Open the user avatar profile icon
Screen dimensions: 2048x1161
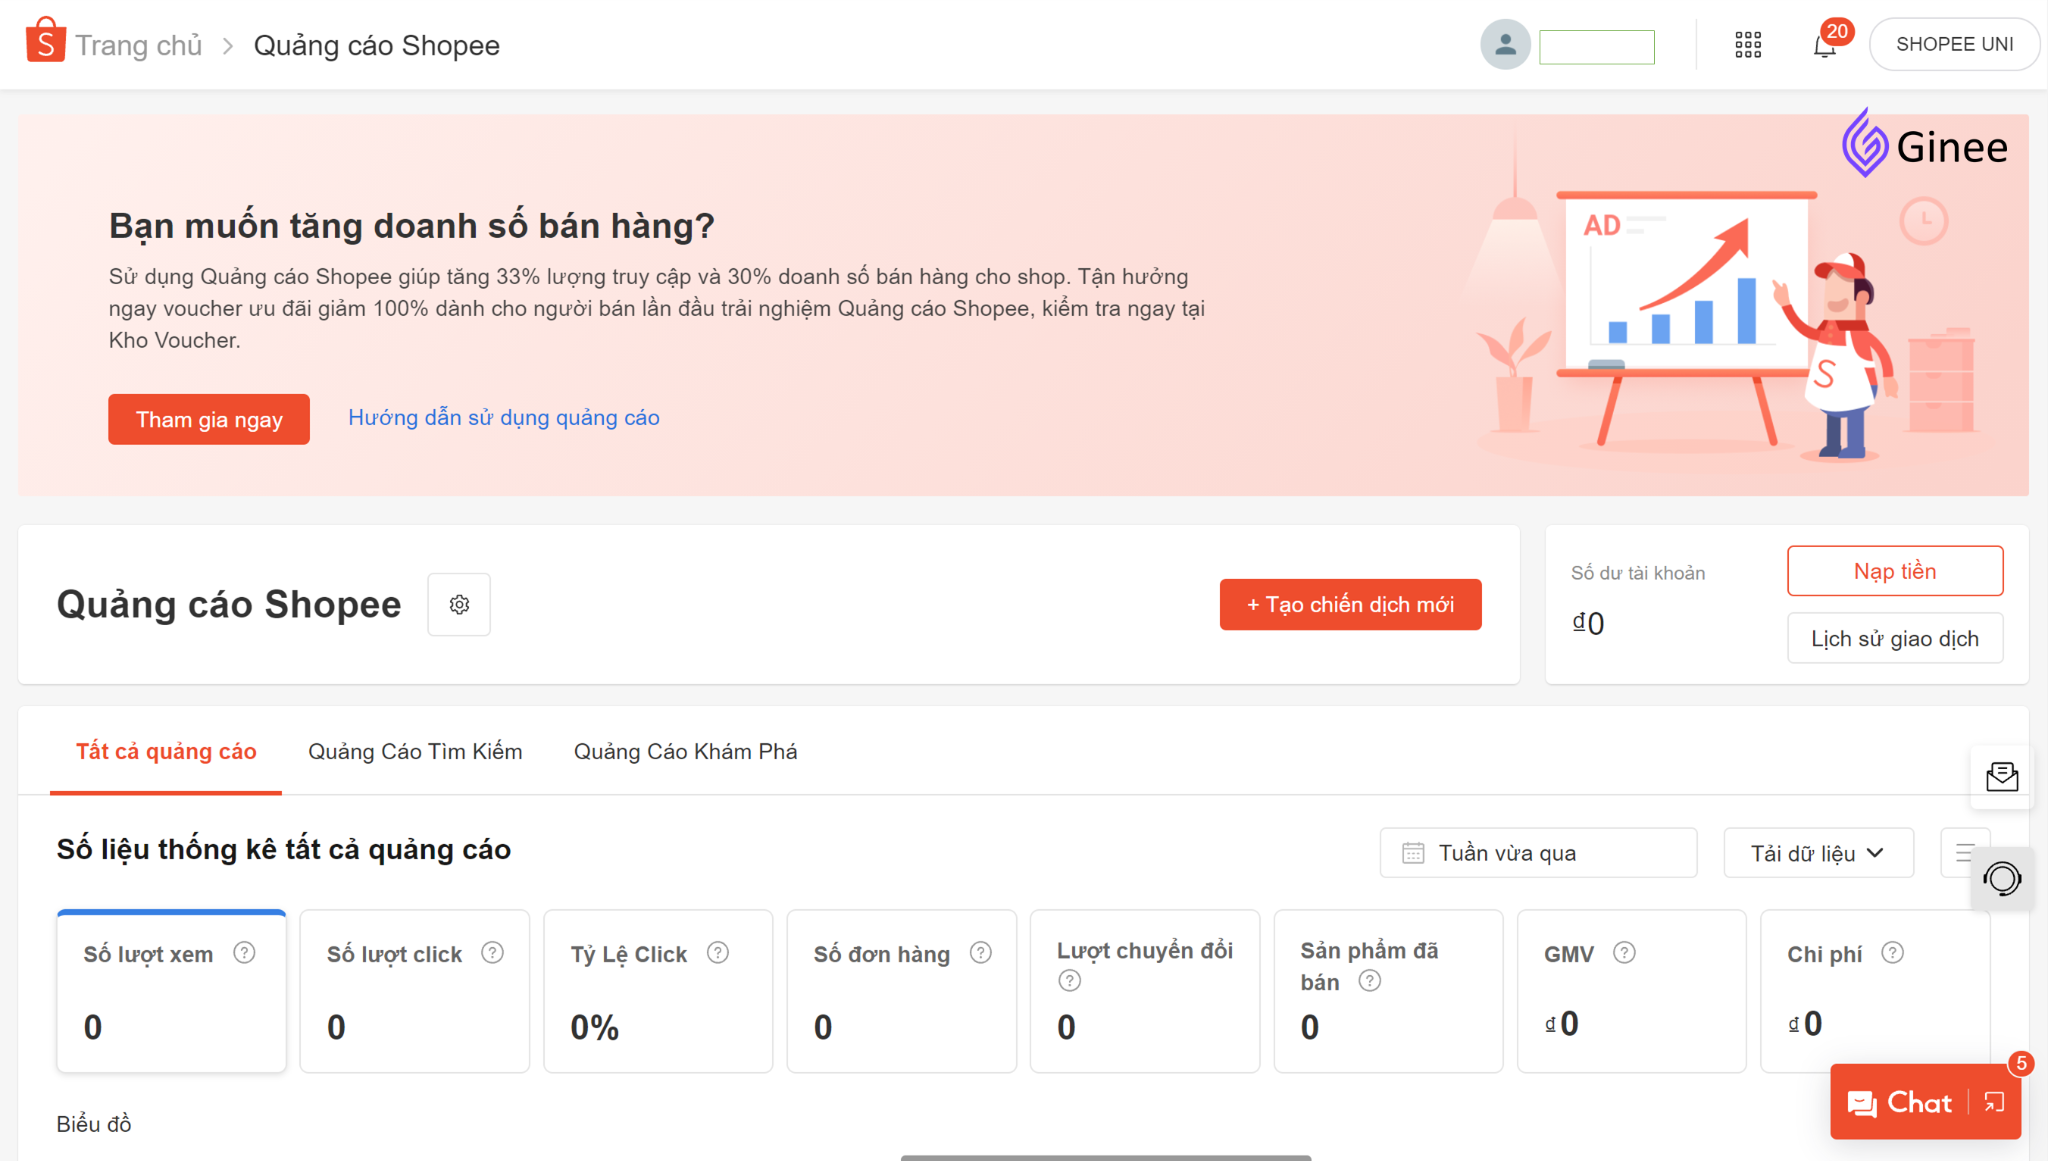1505,45
